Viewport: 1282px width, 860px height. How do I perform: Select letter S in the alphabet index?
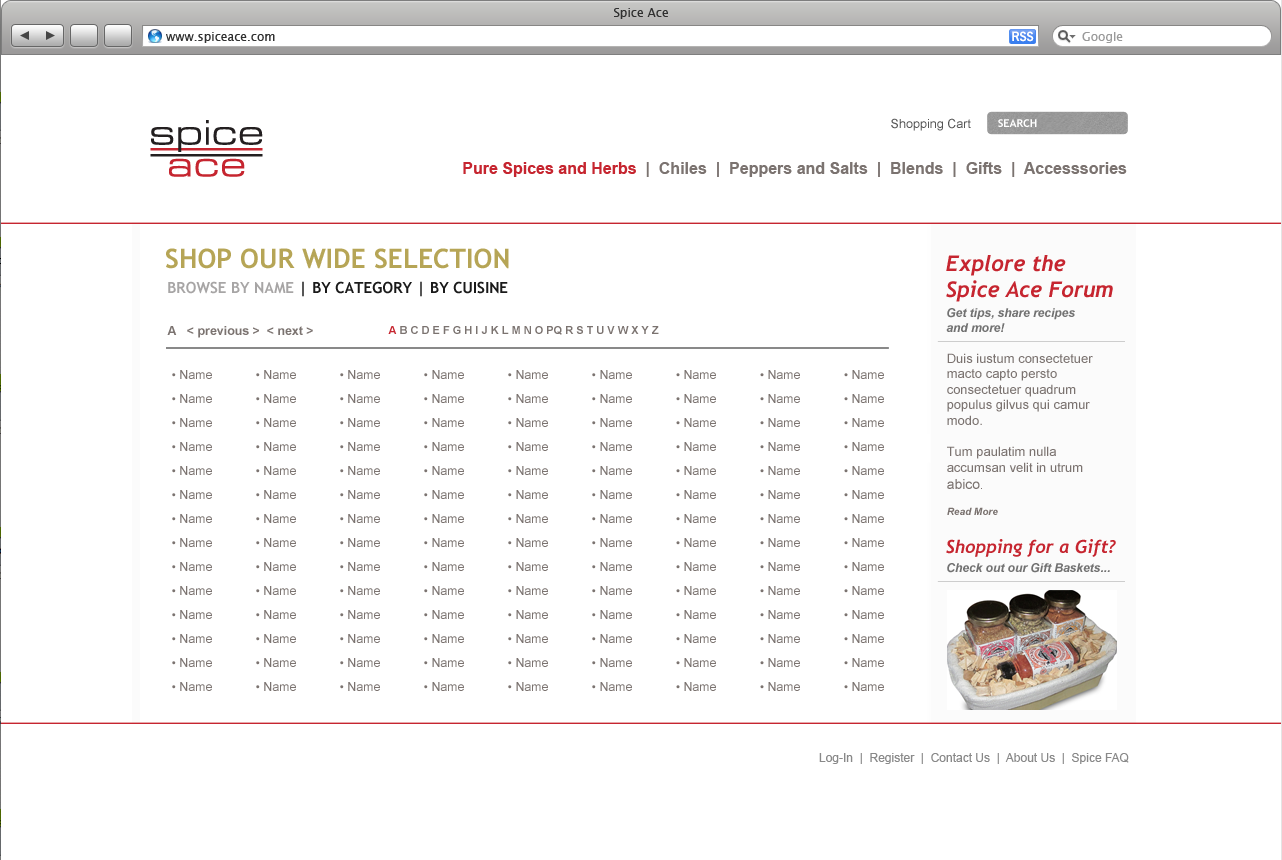click(580, 330)
